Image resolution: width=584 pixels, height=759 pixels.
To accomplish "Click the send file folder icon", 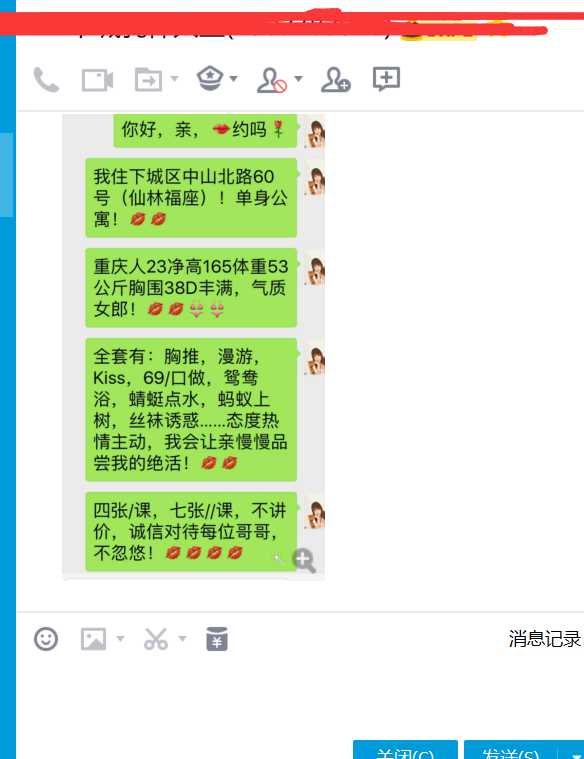I will click(x=148, y=79).
